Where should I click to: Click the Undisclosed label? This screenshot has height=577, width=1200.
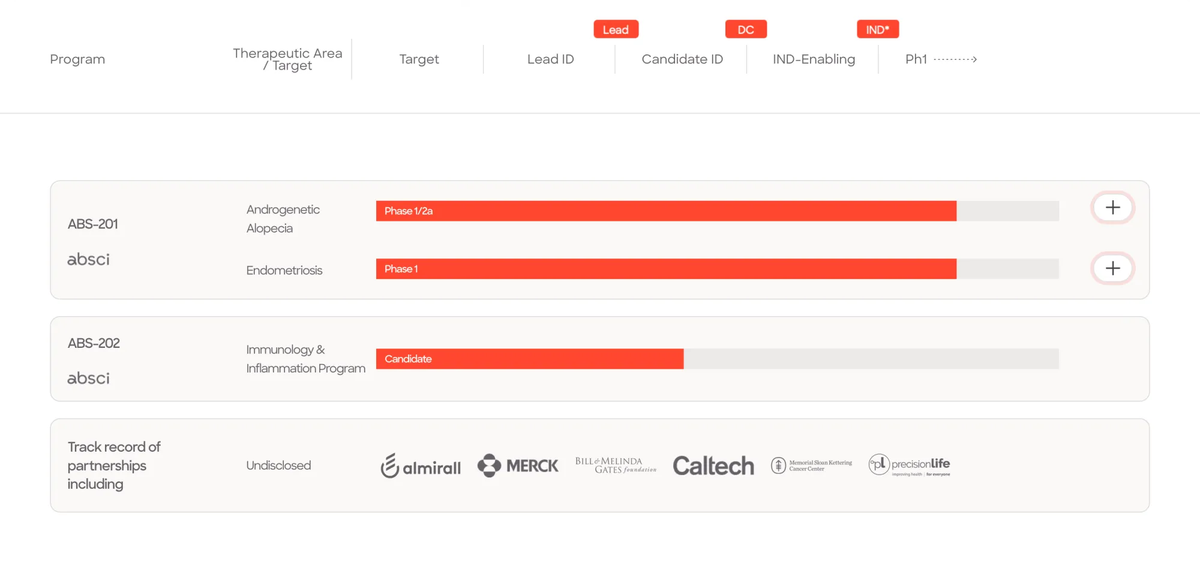click(x=278, y=465)
